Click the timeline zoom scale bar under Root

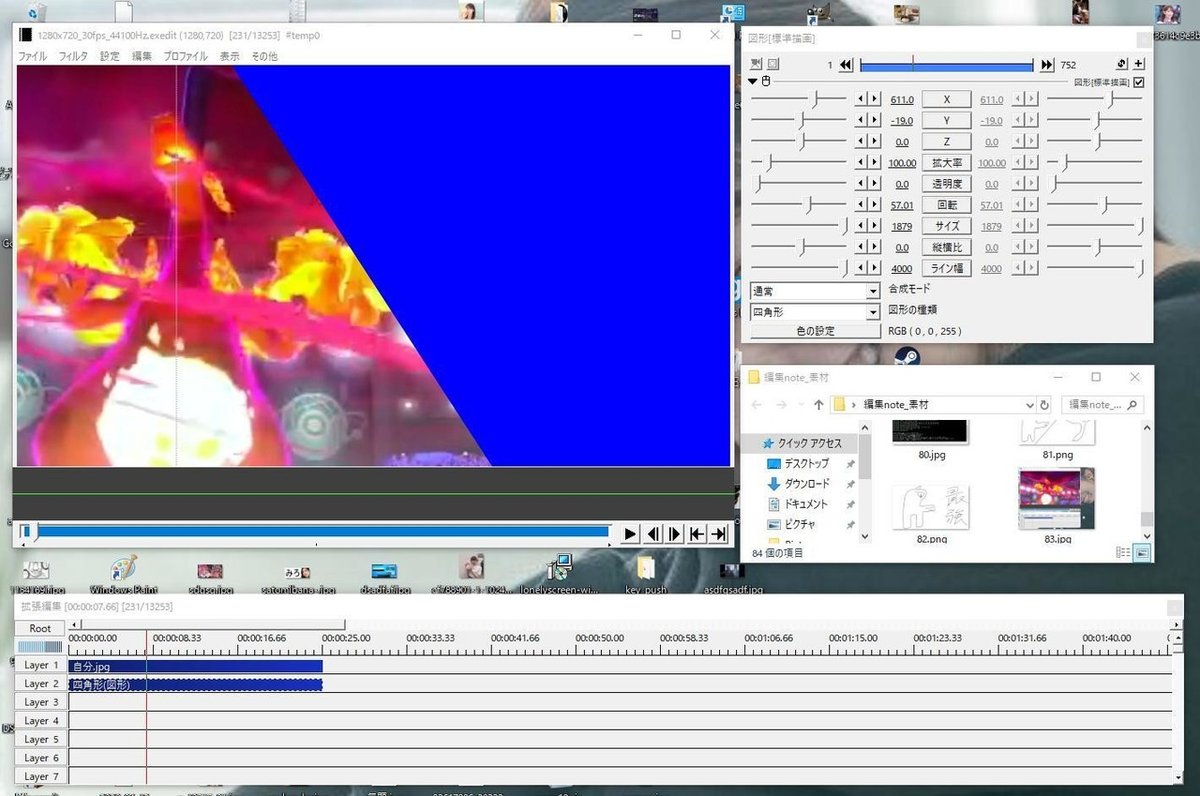point(40,647)
